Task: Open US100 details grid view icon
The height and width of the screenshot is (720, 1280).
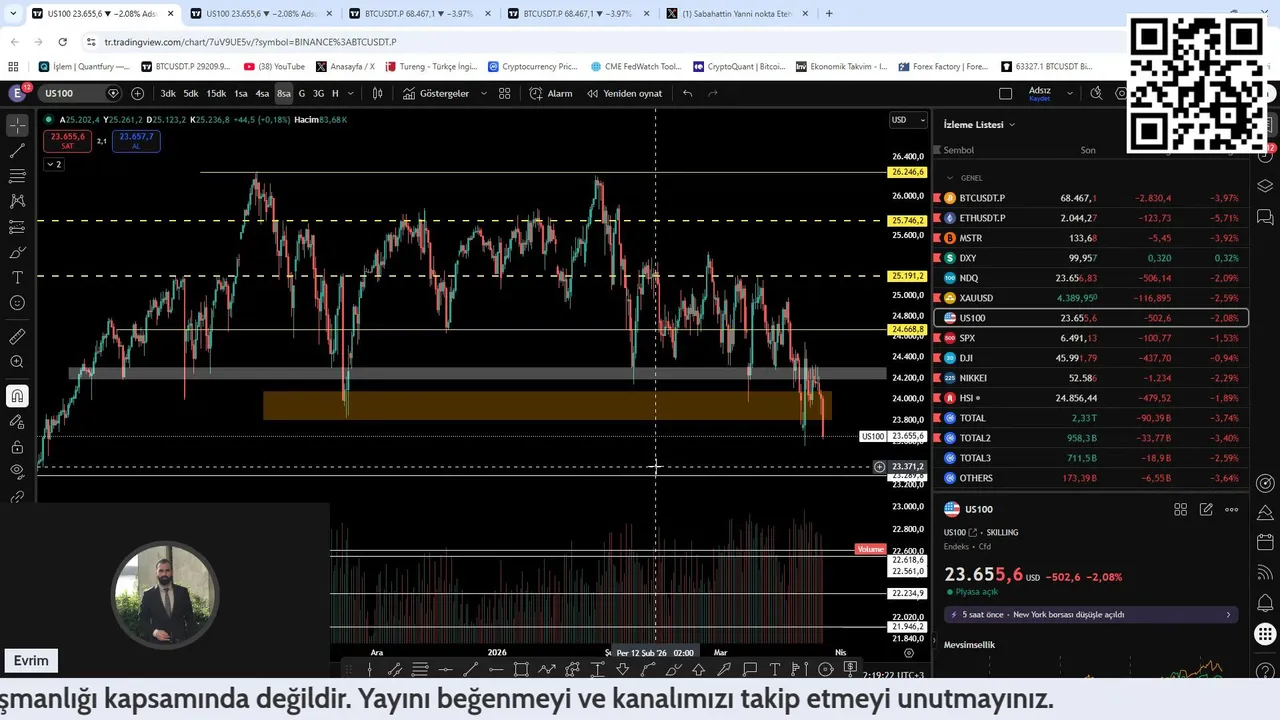Action: [x=1180, y=509]
